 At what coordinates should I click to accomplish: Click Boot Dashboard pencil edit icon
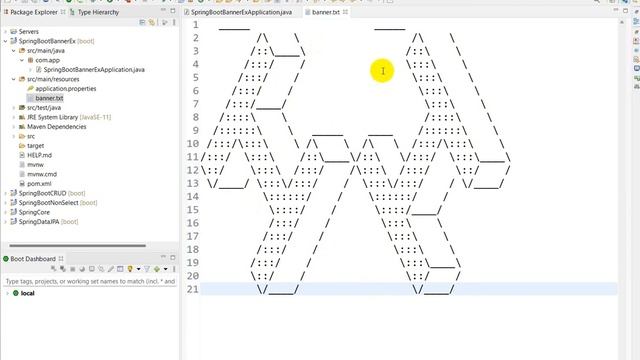pyautogui.click(x=111, y=269)
